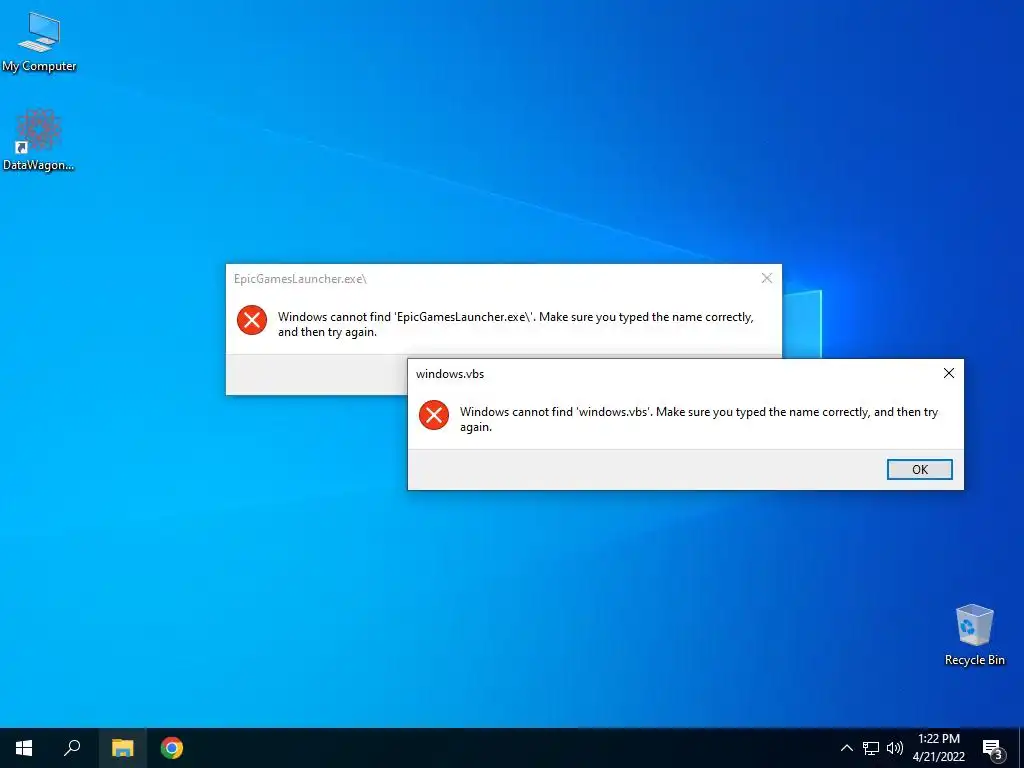Click the 'windows.vbs' dialog title text
The height and width of the screenshot is (768, 1024).
point(450,374)
